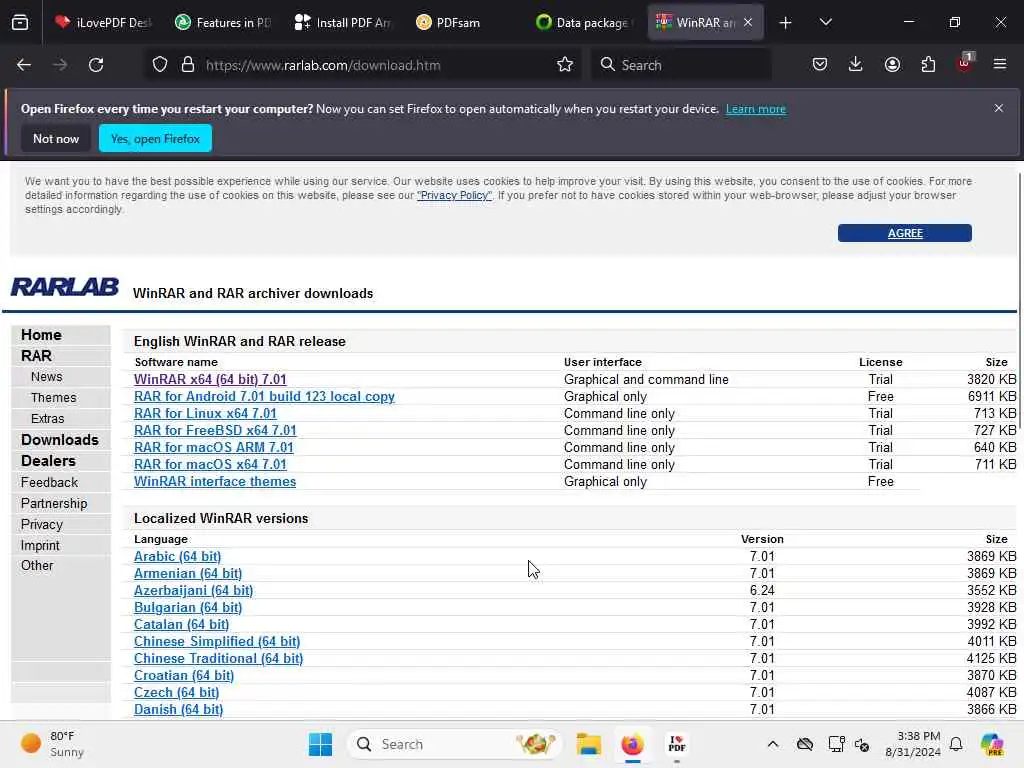Open a new tab with plus icon

(786, 23)
